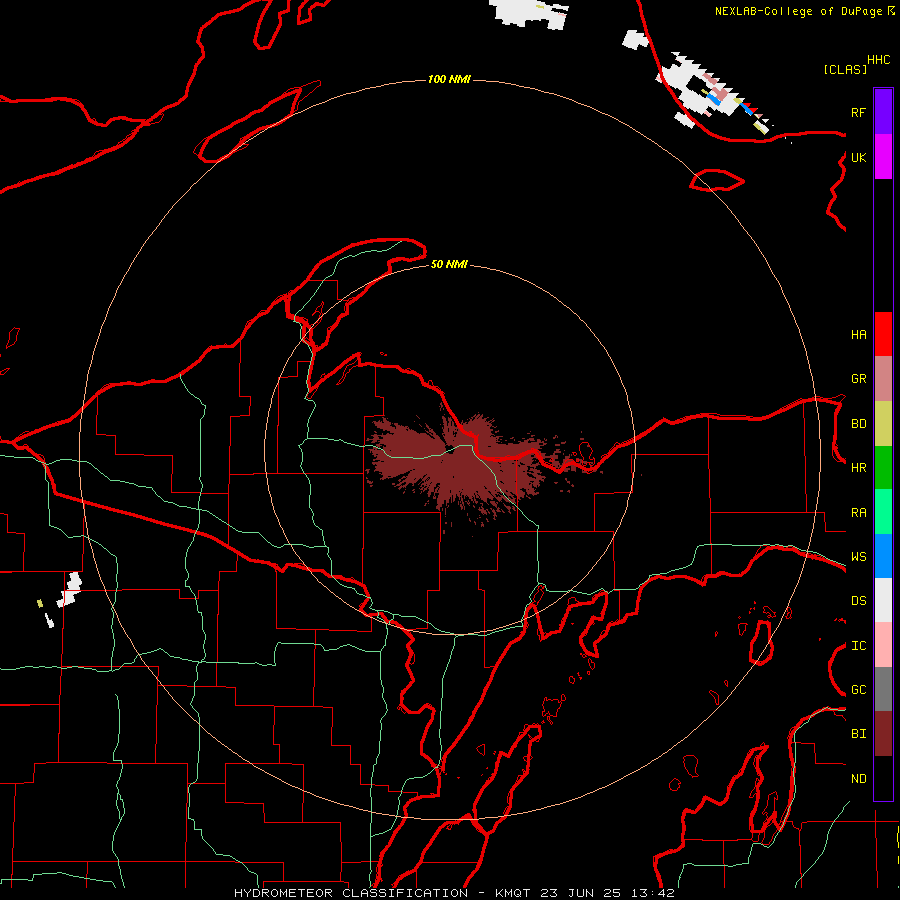This screenshot has height=900, width=900.
Task: Select the GR graupel color swatch
Action: click(x=883, y=379)
